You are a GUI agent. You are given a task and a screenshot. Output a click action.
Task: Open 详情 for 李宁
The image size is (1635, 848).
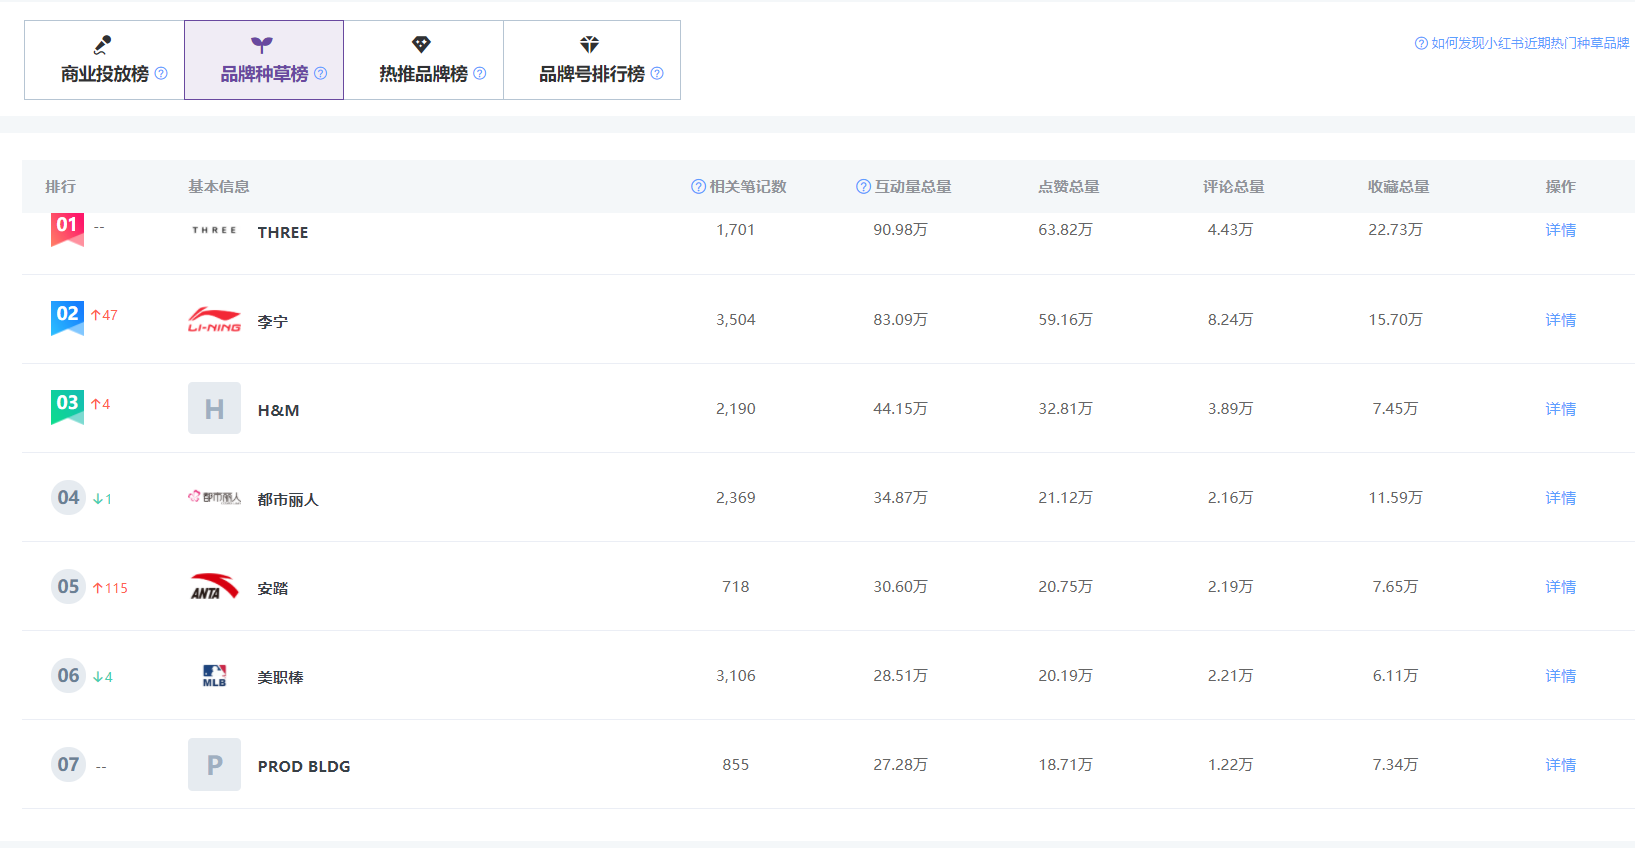(1560, 320)
